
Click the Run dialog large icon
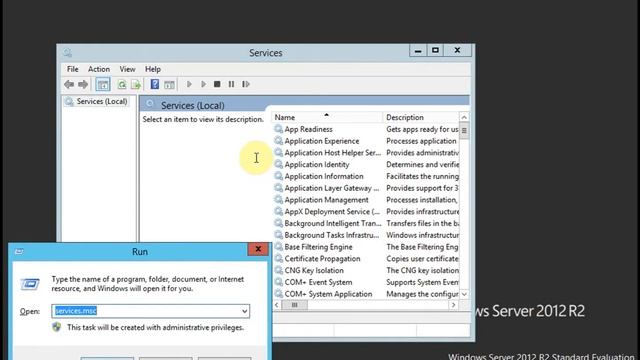(30, 284)
